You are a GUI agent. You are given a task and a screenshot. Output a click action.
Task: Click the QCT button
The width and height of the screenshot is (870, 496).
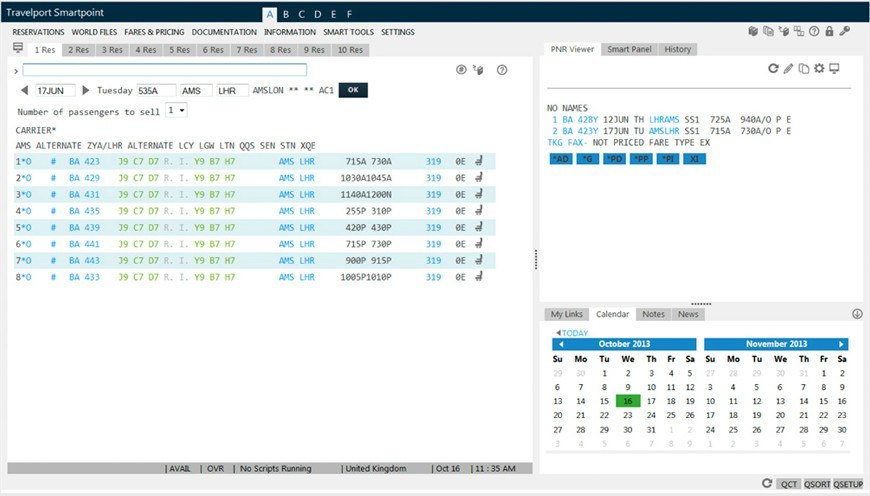click(789, 484)
